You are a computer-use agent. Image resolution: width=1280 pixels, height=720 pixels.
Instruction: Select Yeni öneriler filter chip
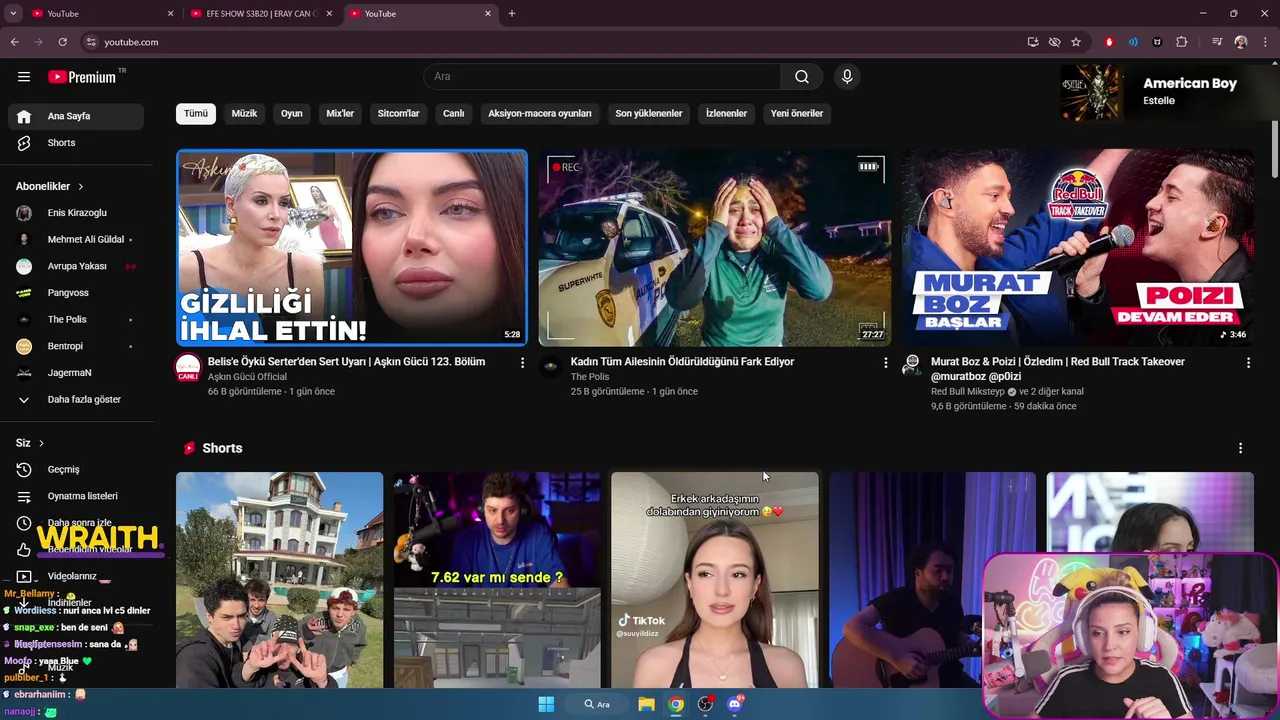[x=797, y=114]
